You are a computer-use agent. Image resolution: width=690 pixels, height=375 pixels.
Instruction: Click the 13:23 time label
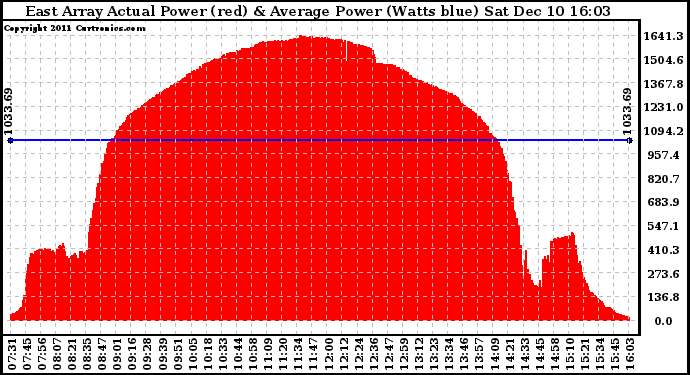434,354
